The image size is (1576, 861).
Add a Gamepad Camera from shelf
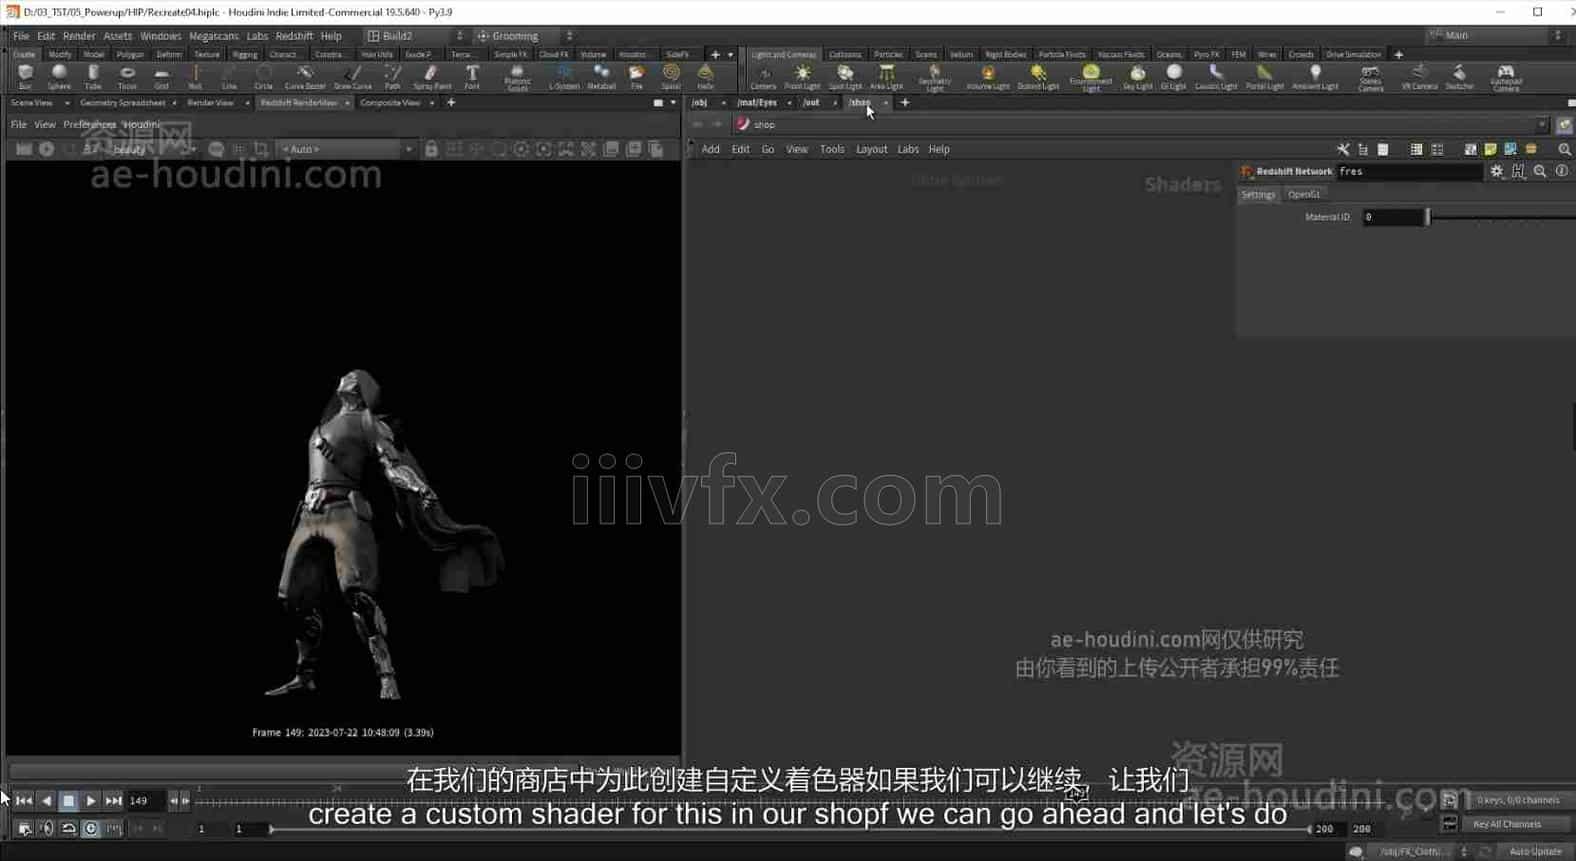[x=1506, y=77]
